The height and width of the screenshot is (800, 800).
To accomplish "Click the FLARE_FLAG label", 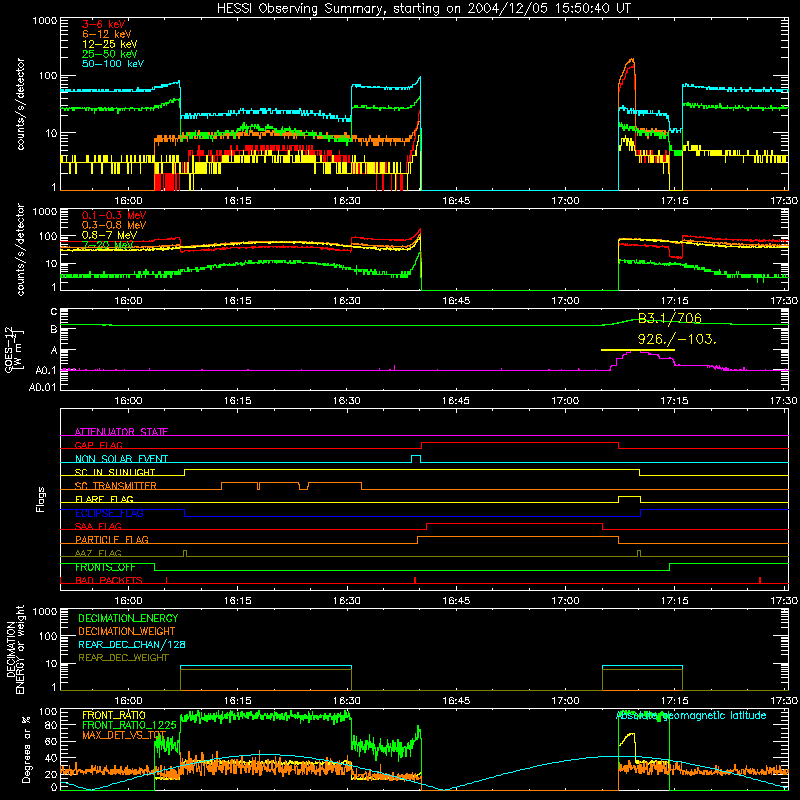I will (x=104, y=499).
